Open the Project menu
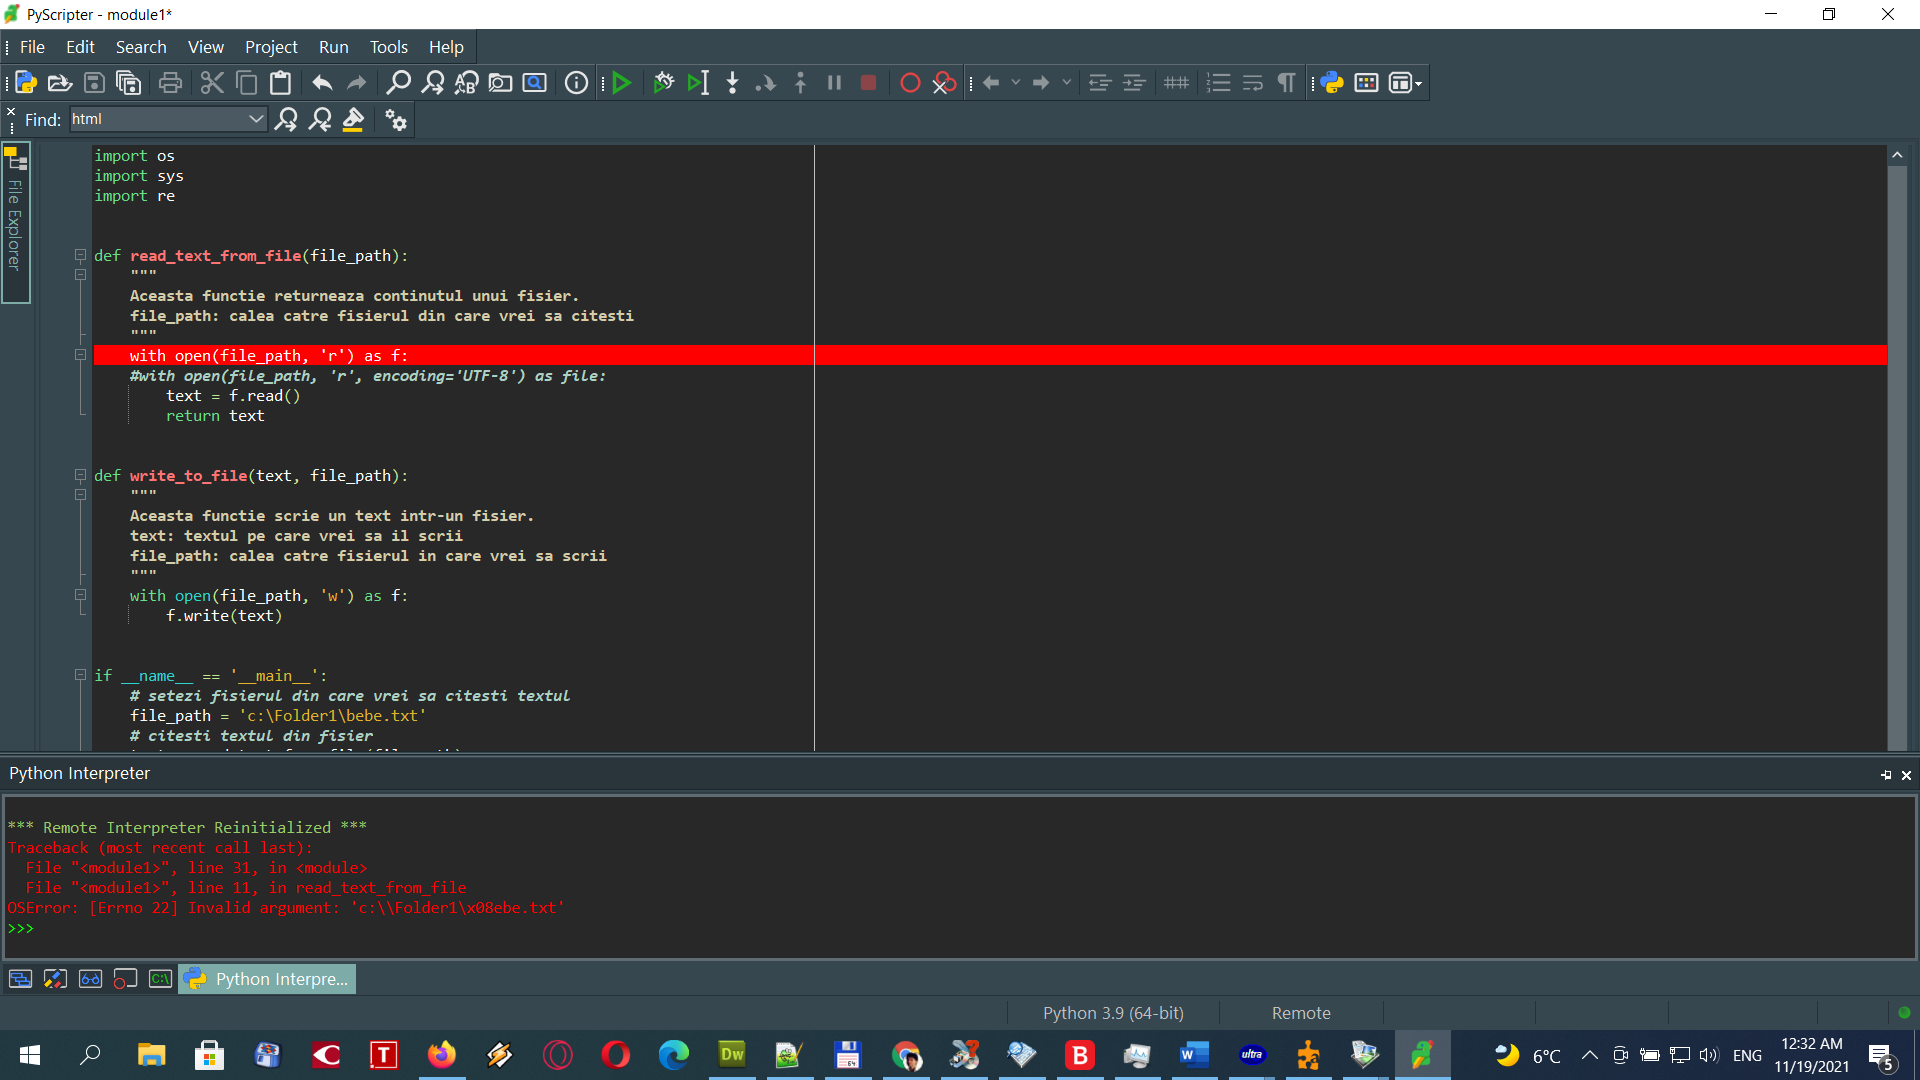 271,47
